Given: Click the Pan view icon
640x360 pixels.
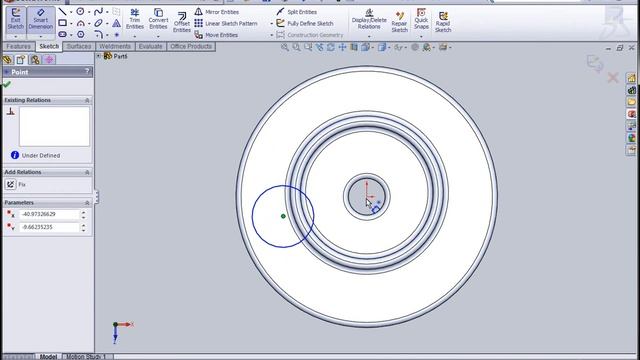Looking at the screenshot, I should coord(342,47).
